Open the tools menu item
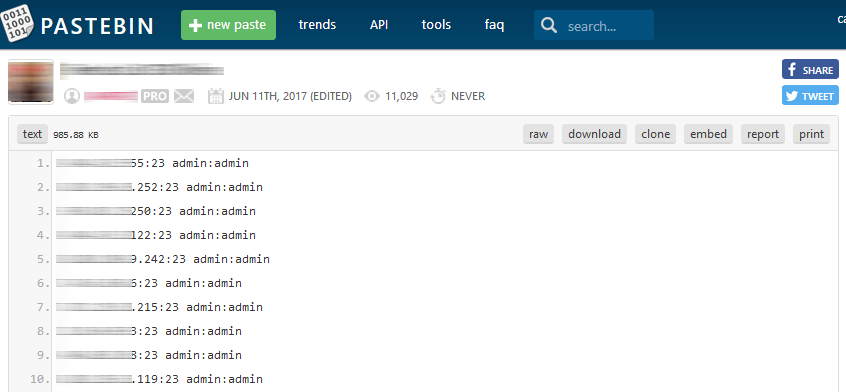The image size is (846, 392). [436, 25]
